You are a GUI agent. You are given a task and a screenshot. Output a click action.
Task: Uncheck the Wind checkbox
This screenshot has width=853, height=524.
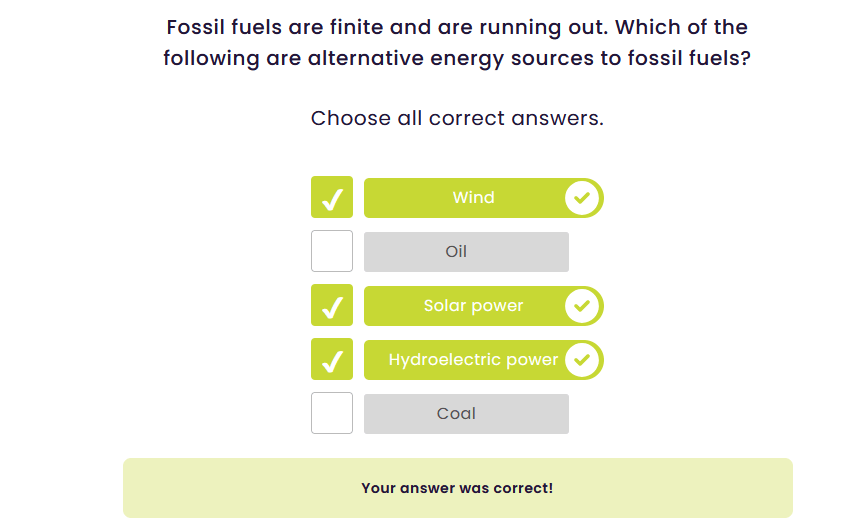332,198
